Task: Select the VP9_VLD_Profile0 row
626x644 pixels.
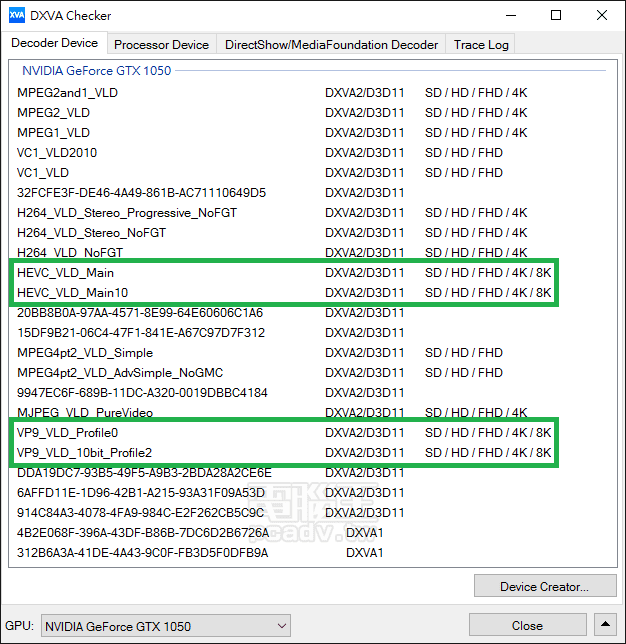Action: (x=313, y=432)
